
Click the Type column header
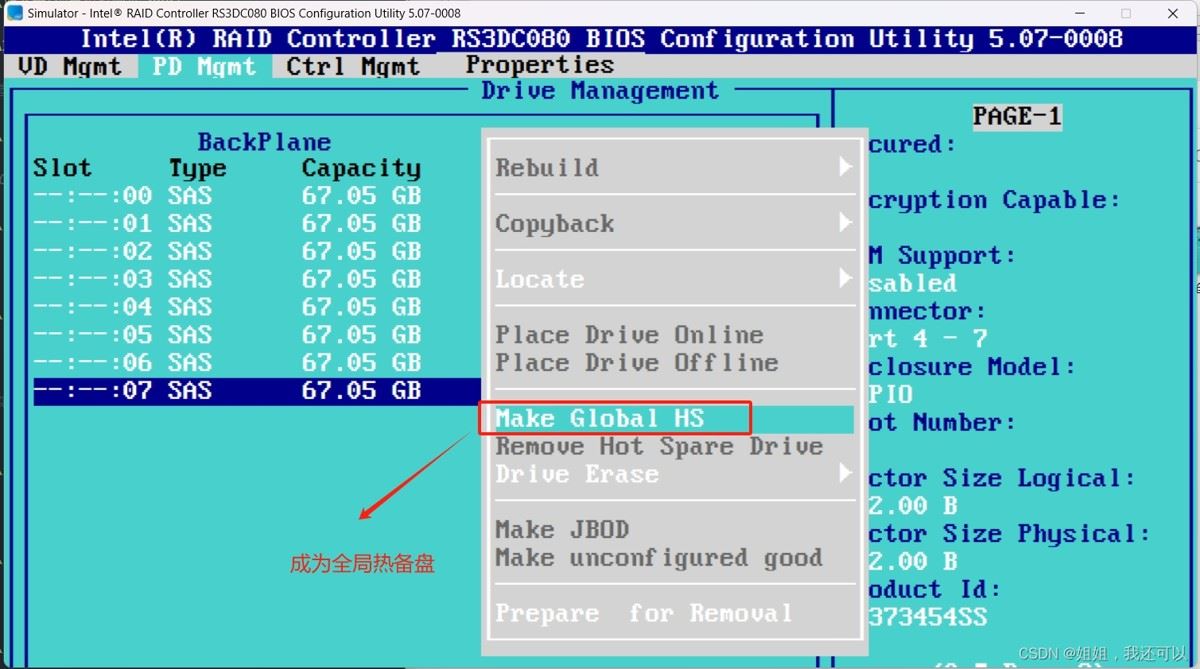coord(197,169)
